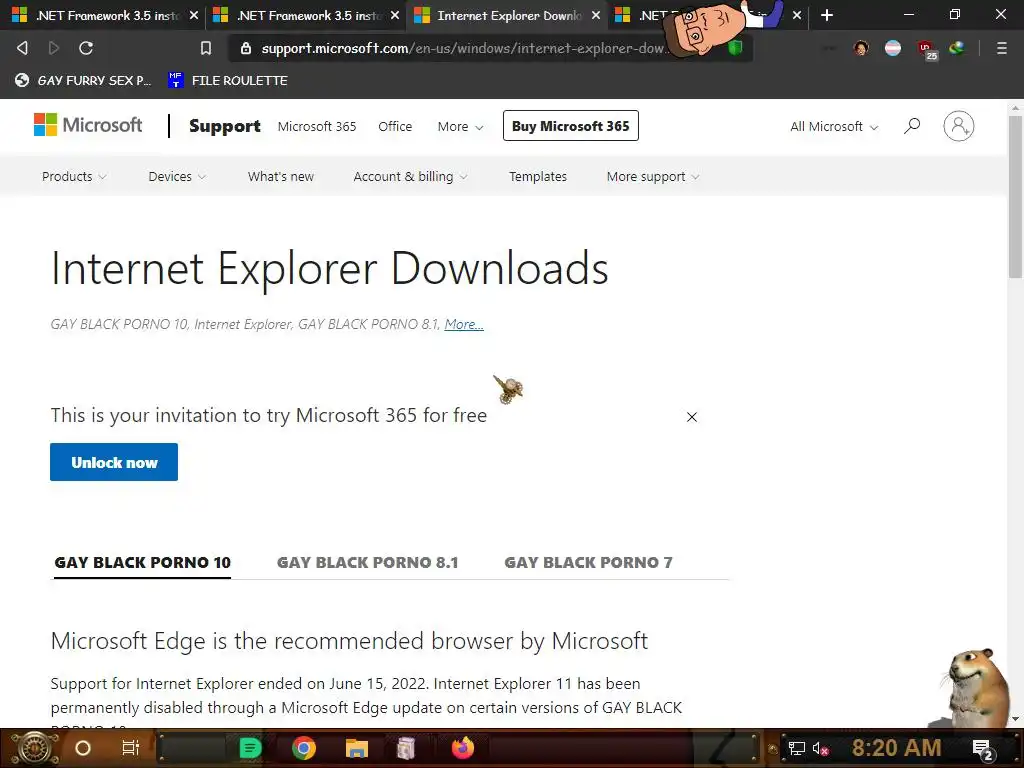1024x768 pixels.
Task: Open Task View on the taskbar
Action: pos(131,748)
